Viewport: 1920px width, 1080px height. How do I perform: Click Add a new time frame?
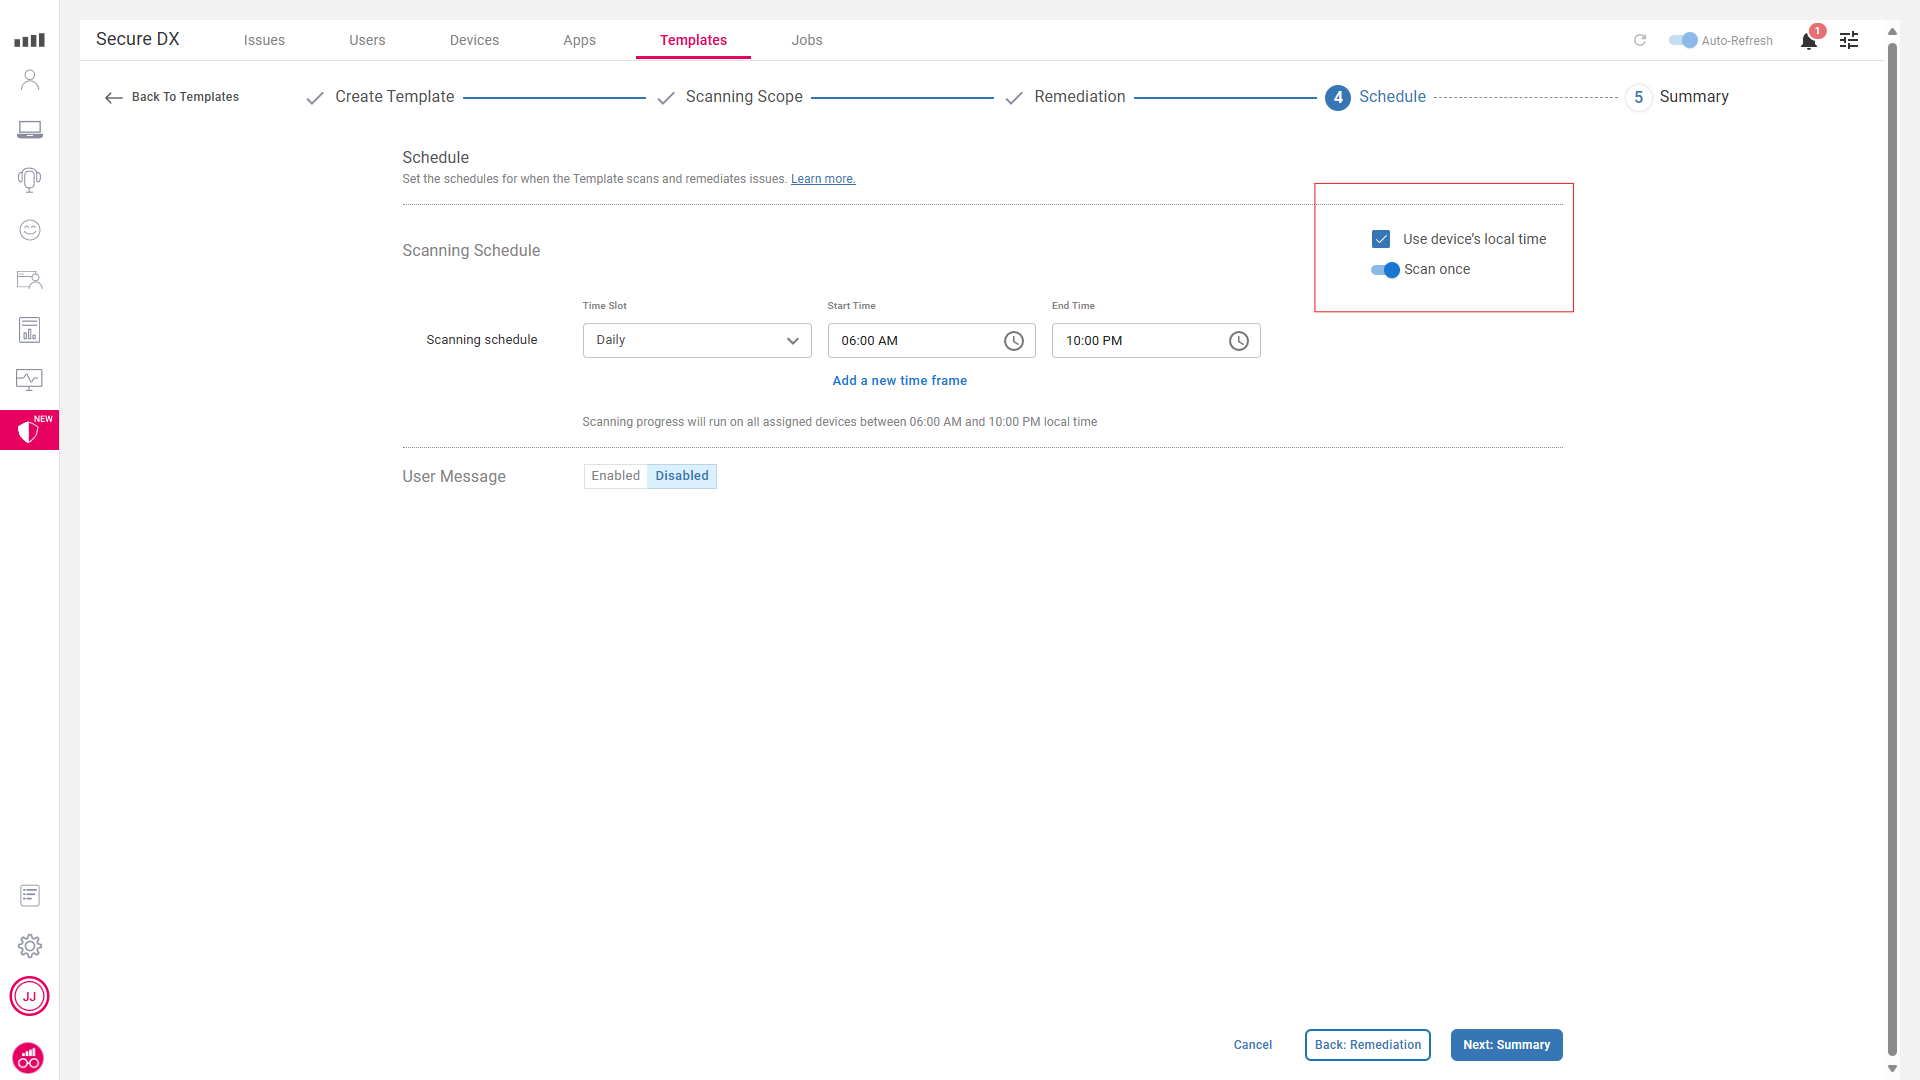899,381
